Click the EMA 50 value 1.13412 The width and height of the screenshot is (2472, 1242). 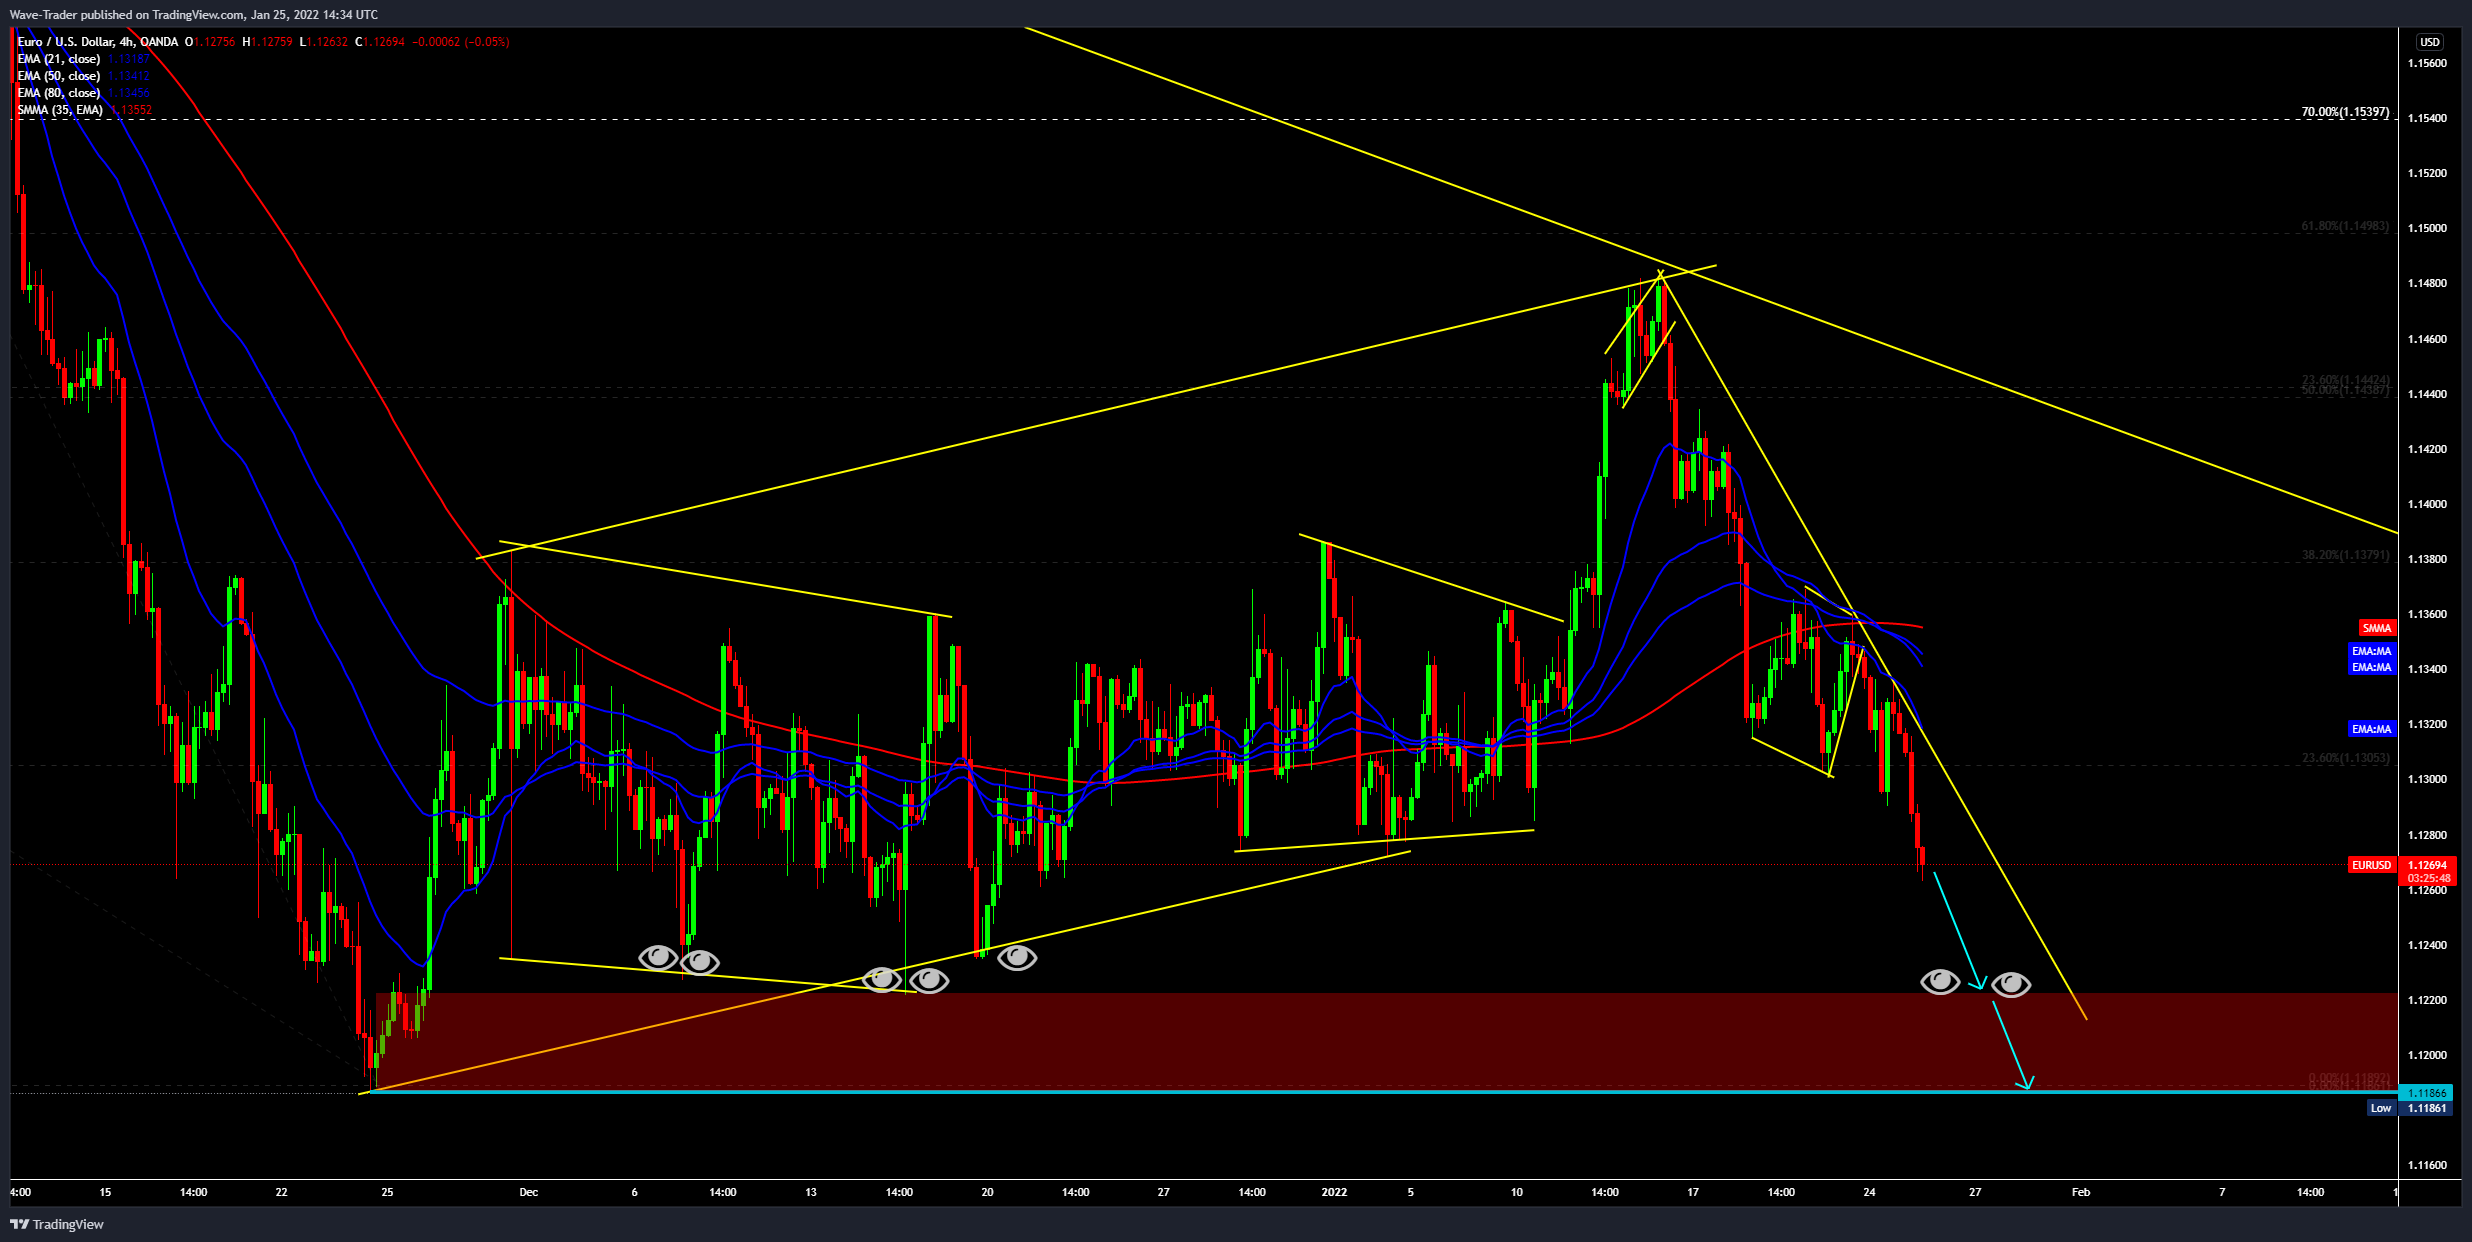[x=129, y=76]
